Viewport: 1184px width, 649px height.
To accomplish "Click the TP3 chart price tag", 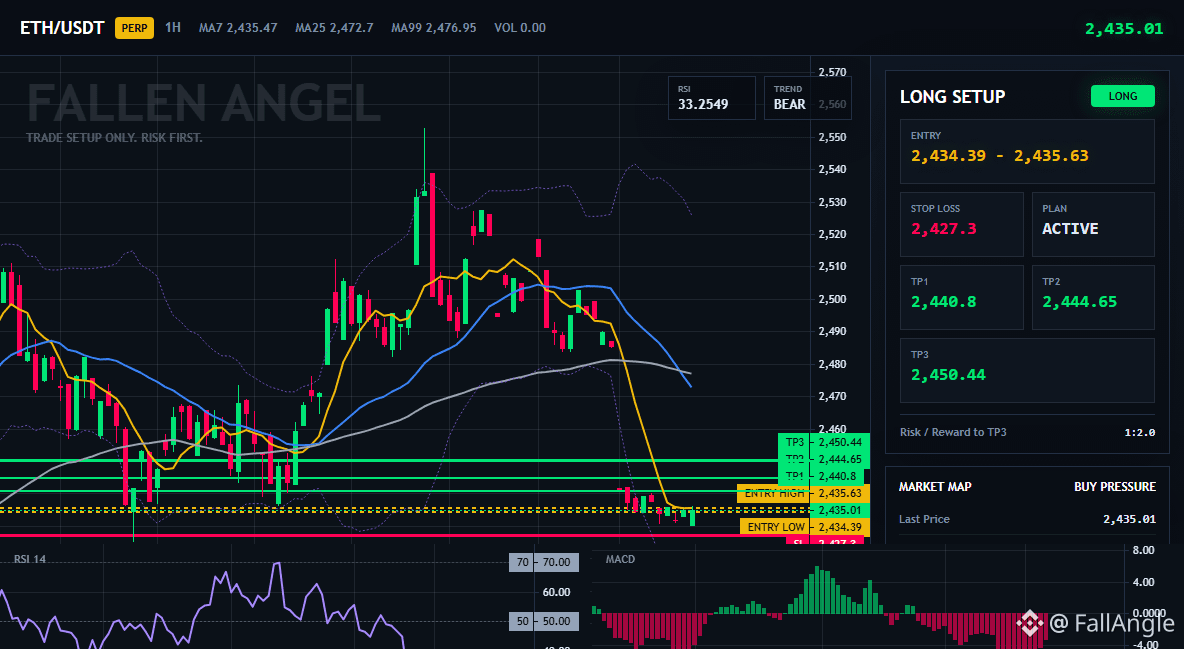I will click(824, 442).
